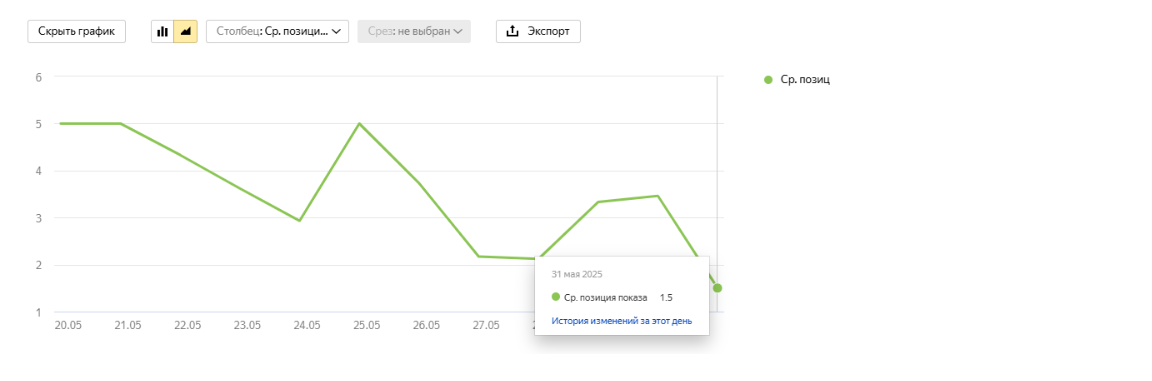
Task: Click the y-axis label 1
Action: (x=38, y=312)
